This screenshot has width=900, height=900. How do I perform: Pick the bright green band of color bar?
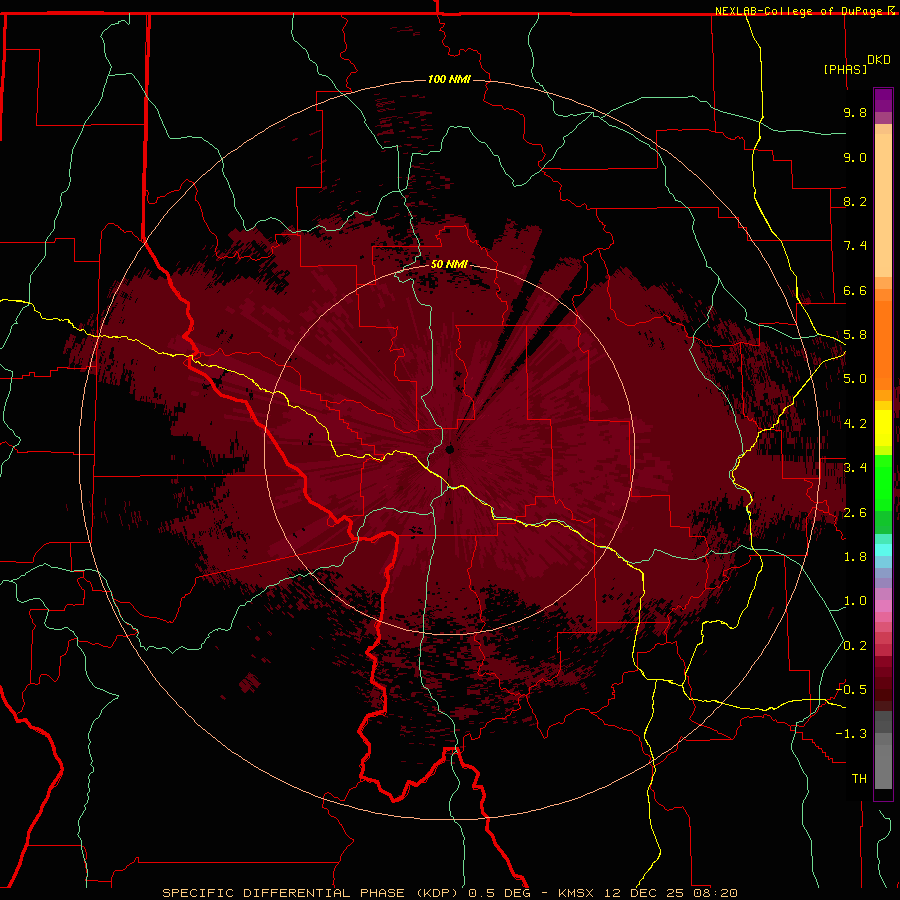tap(883, 482)
